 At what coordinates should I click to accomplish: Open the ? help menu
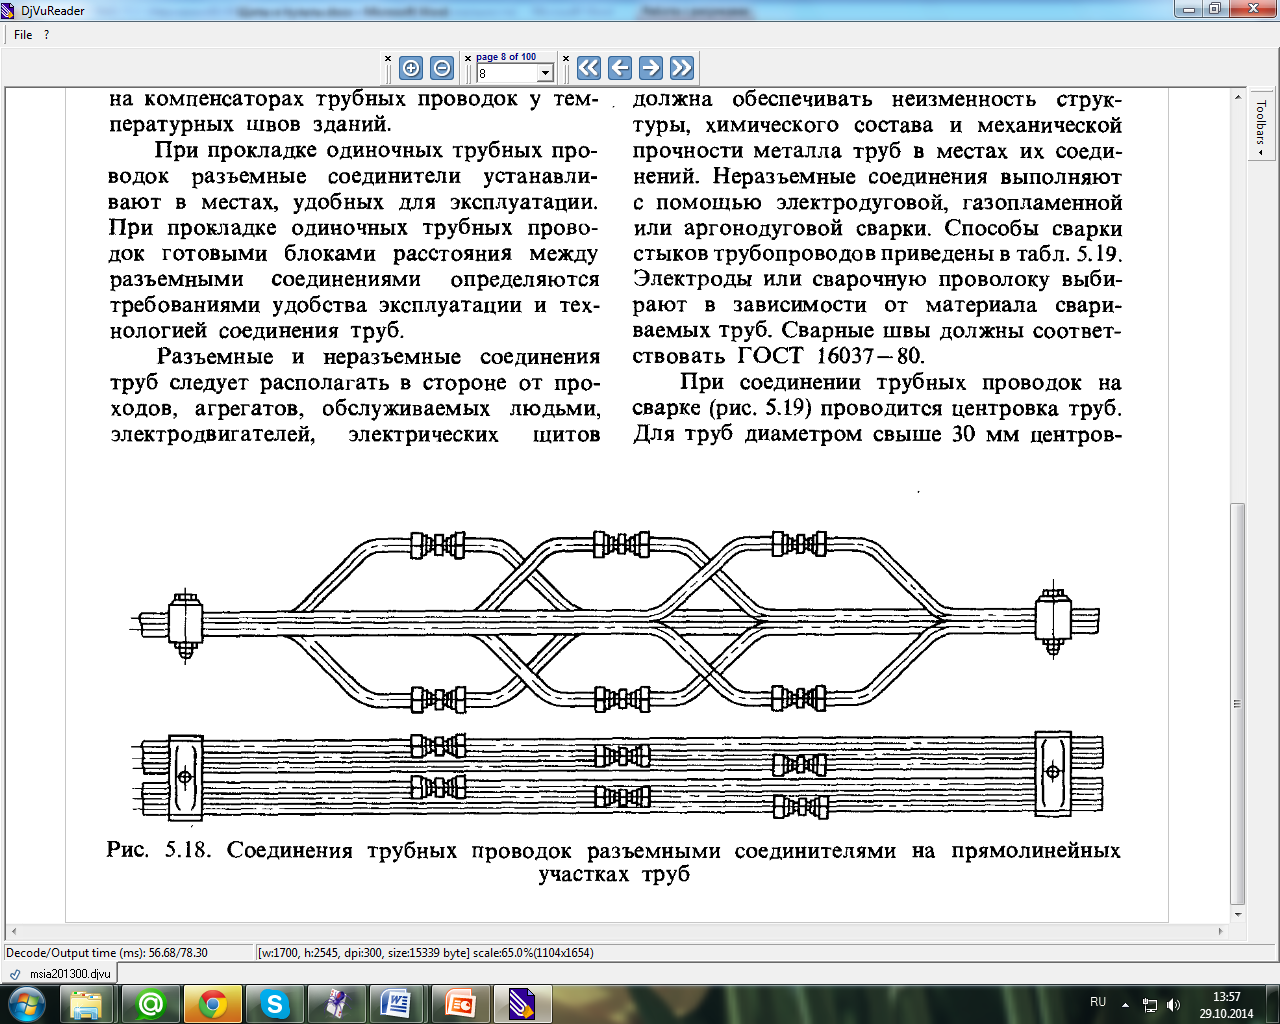(46, 34)
